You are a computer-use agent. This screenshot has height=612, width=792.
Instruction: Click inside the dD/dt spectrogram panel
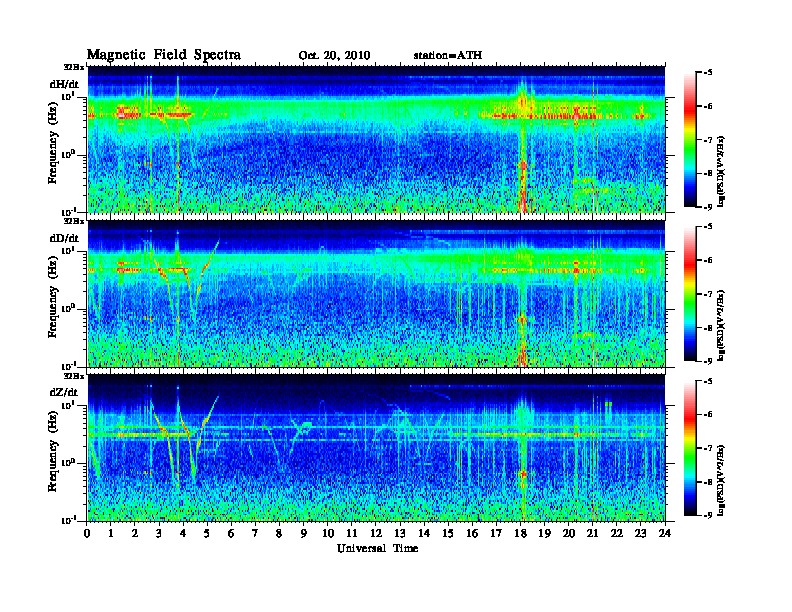click(x=376, y=293)
